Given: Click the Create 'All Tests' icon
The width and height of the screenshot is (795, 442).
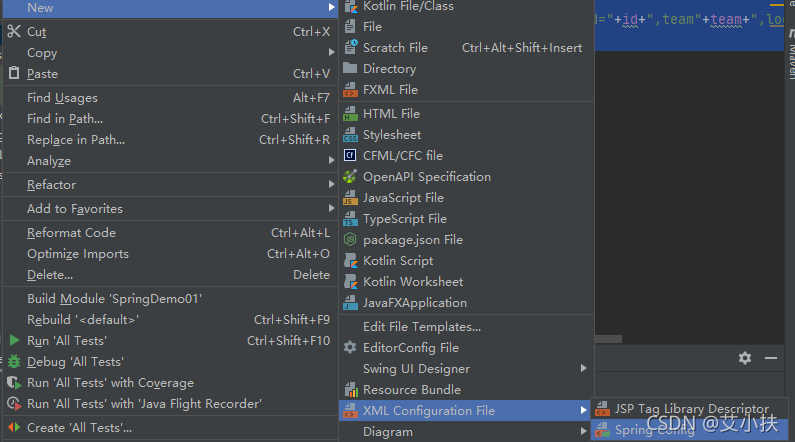Looking at the screenshot, I should (x=14, y=427).
